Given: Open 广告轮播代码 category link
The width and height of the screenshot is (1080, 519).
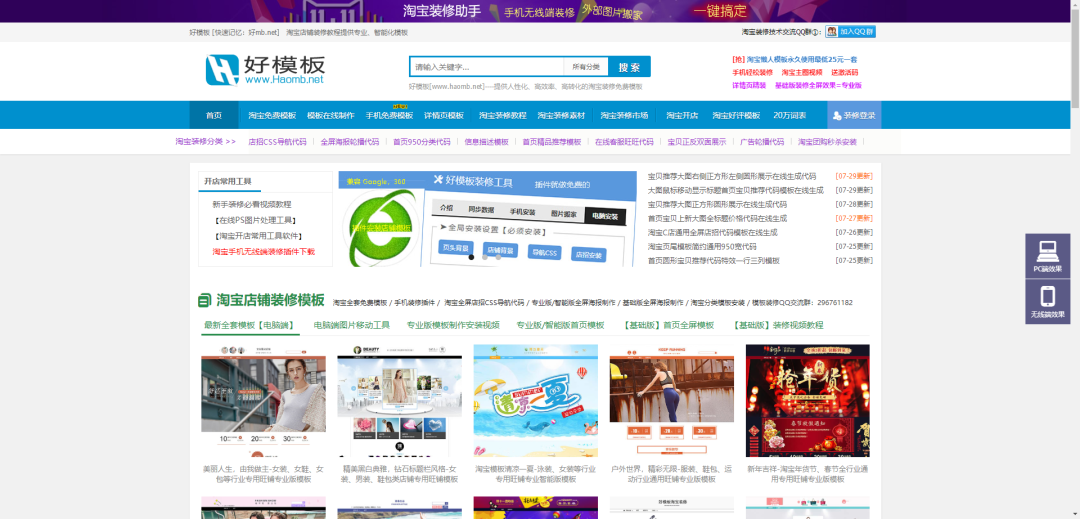Looking at the screenshot, I should [x=762, y=142].
